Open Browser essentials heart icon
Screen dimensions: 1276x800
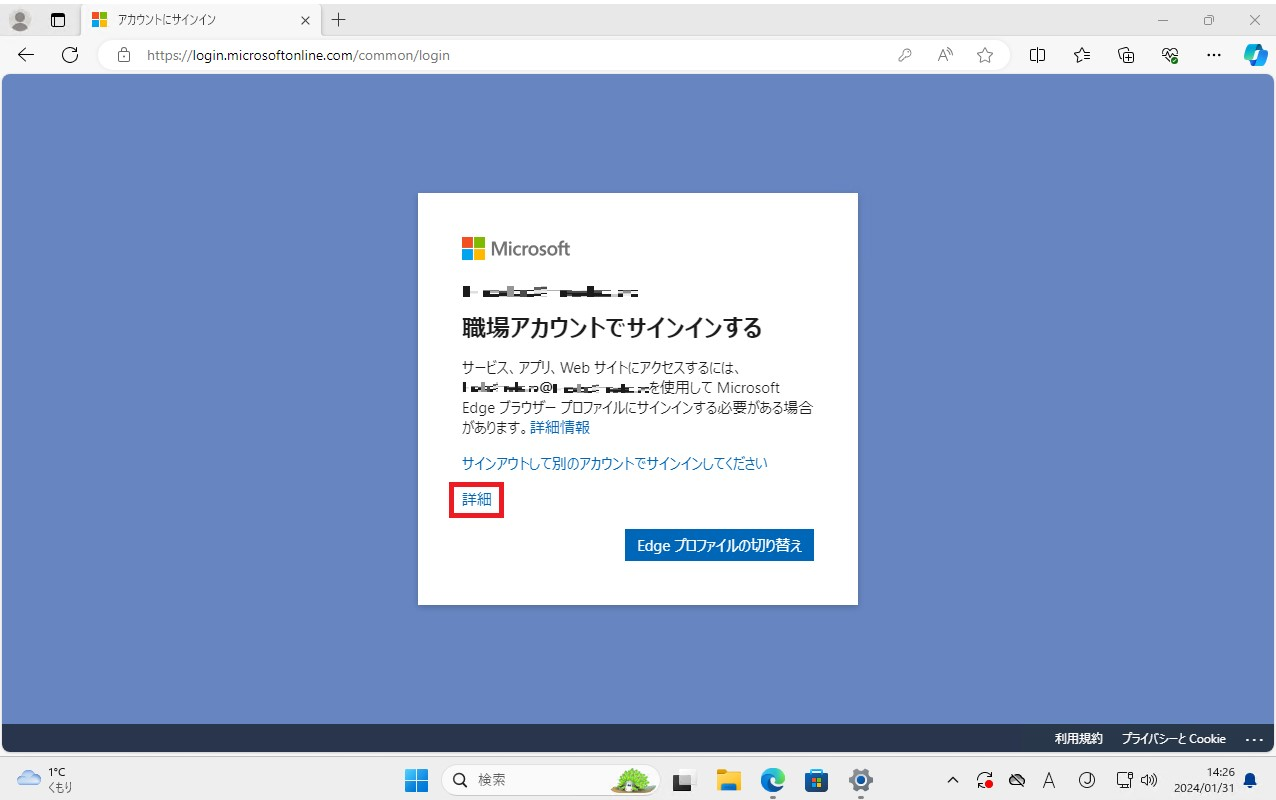[x=1170, y=55]
